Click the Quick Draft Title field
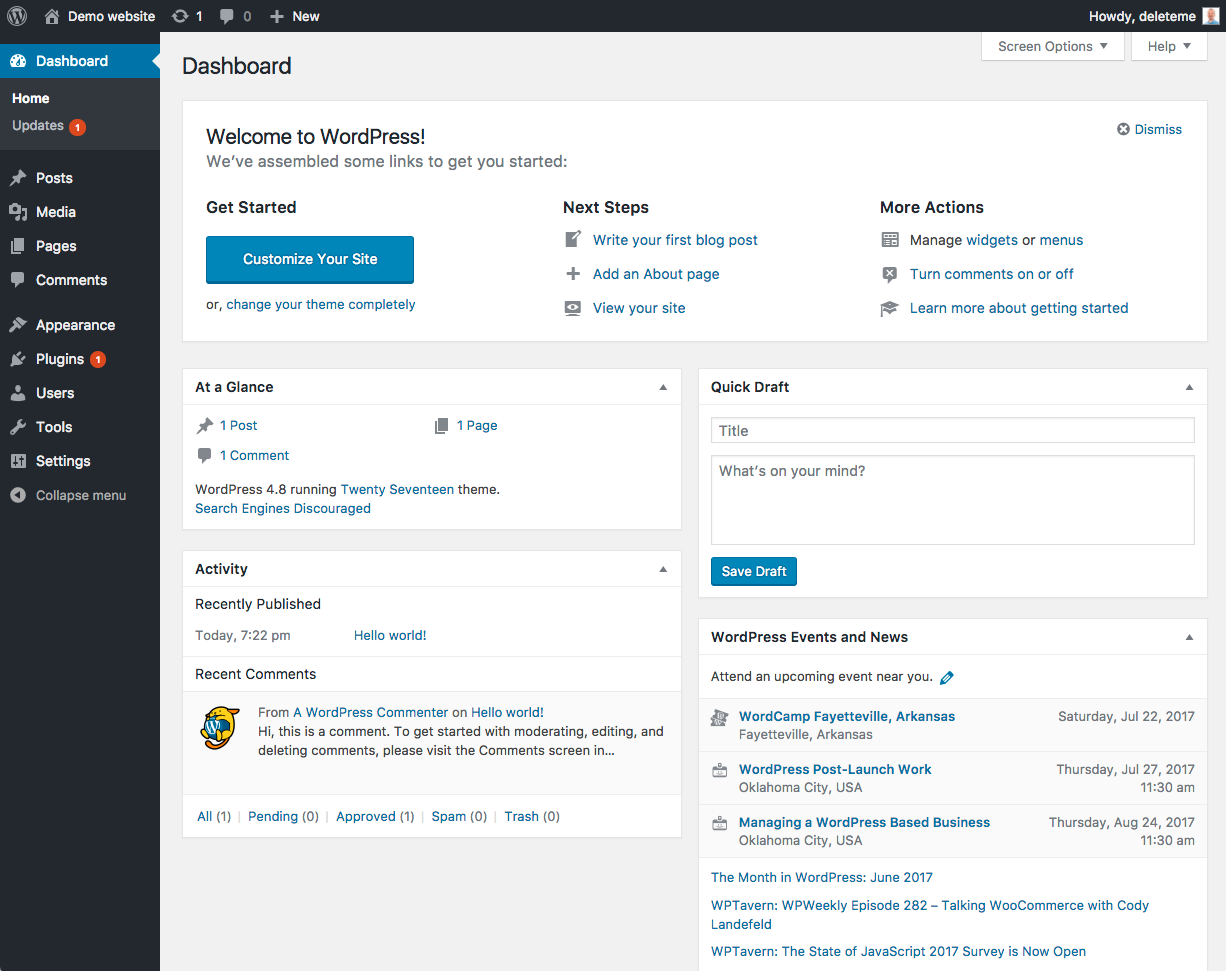Viewport: 1226px width, 971px height. [x=952, y=431]
